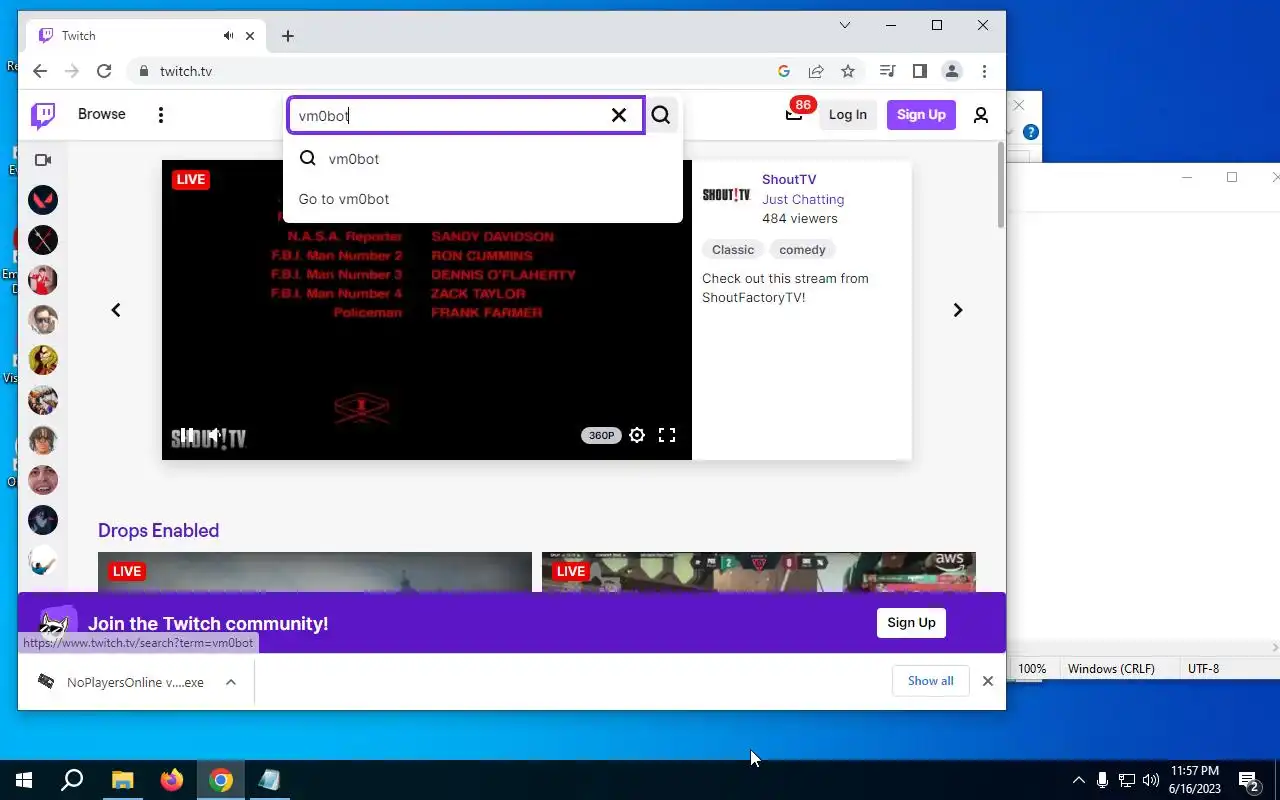Open Chrome three-dot menu

pyautogui.click(x=985, y=71)
